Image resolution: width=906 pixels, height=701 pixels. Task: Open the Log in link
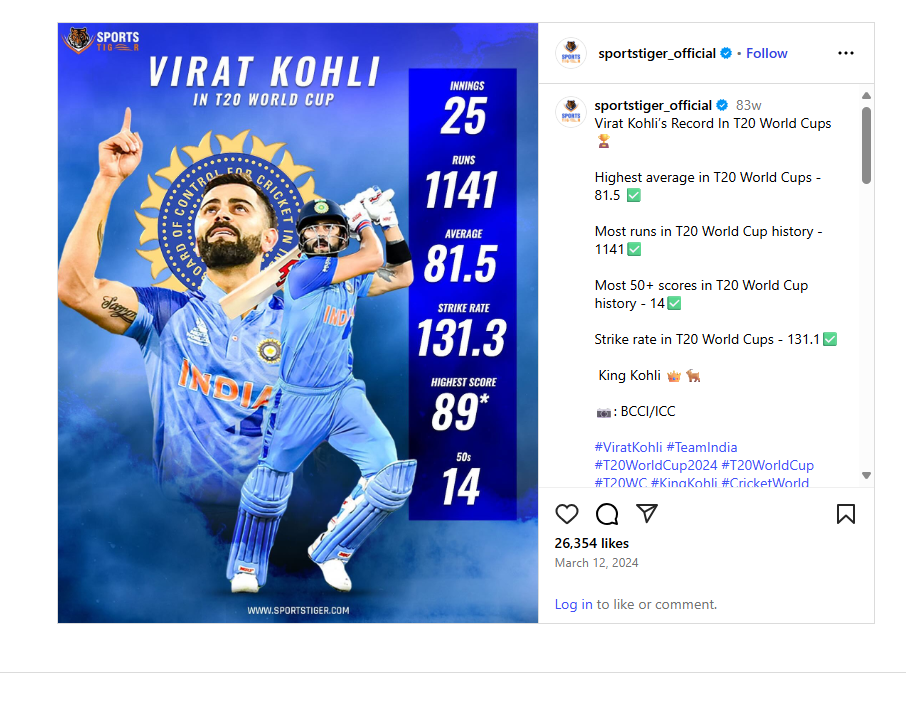[x=573, y=604]
